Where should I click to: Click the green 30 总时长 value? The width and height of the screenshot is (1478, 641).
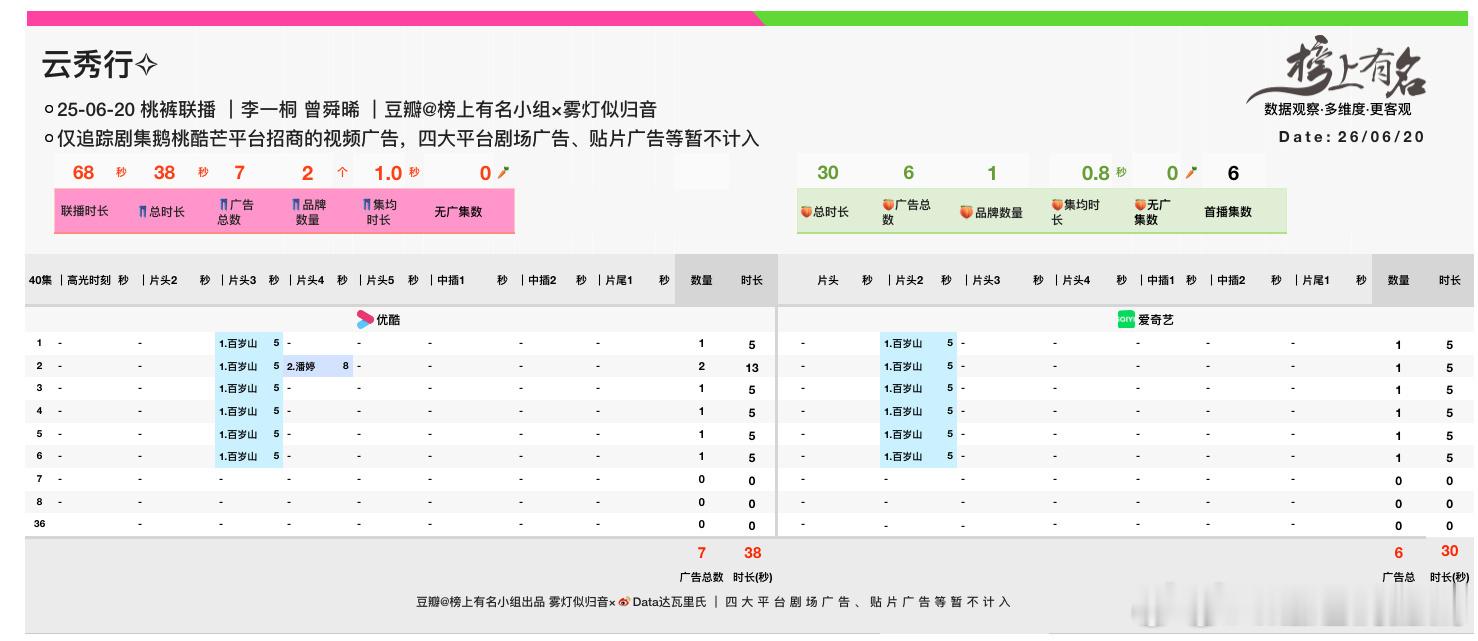coord(828,172)
